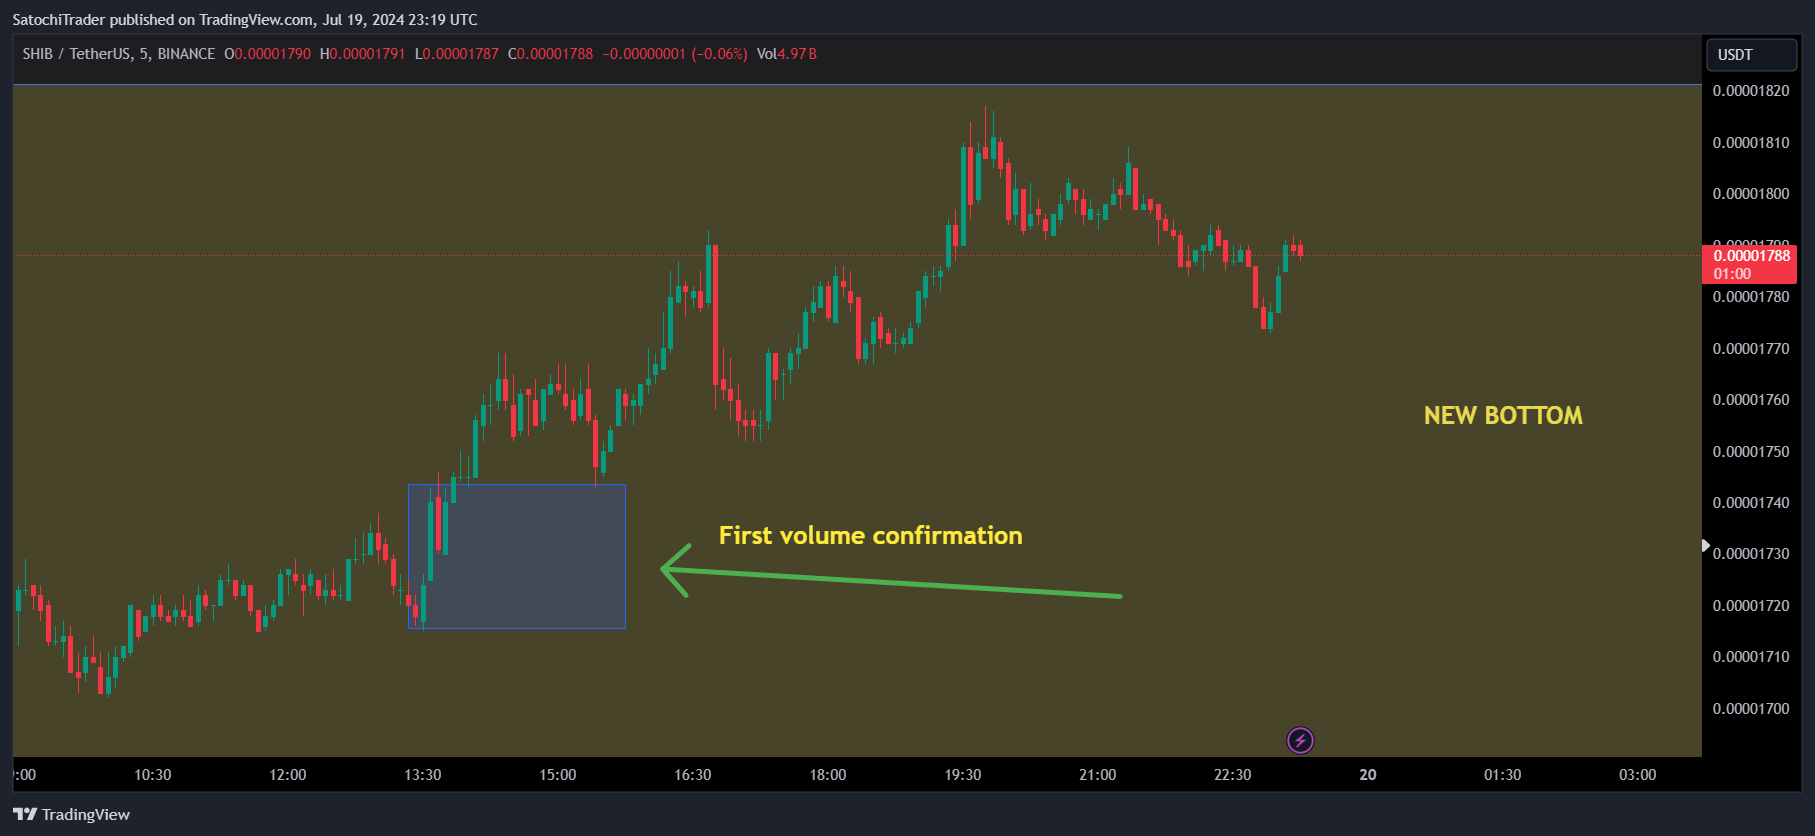Click the open value O0.00001790 in the legend
The image size is (1815, 836).
point(267,54)
